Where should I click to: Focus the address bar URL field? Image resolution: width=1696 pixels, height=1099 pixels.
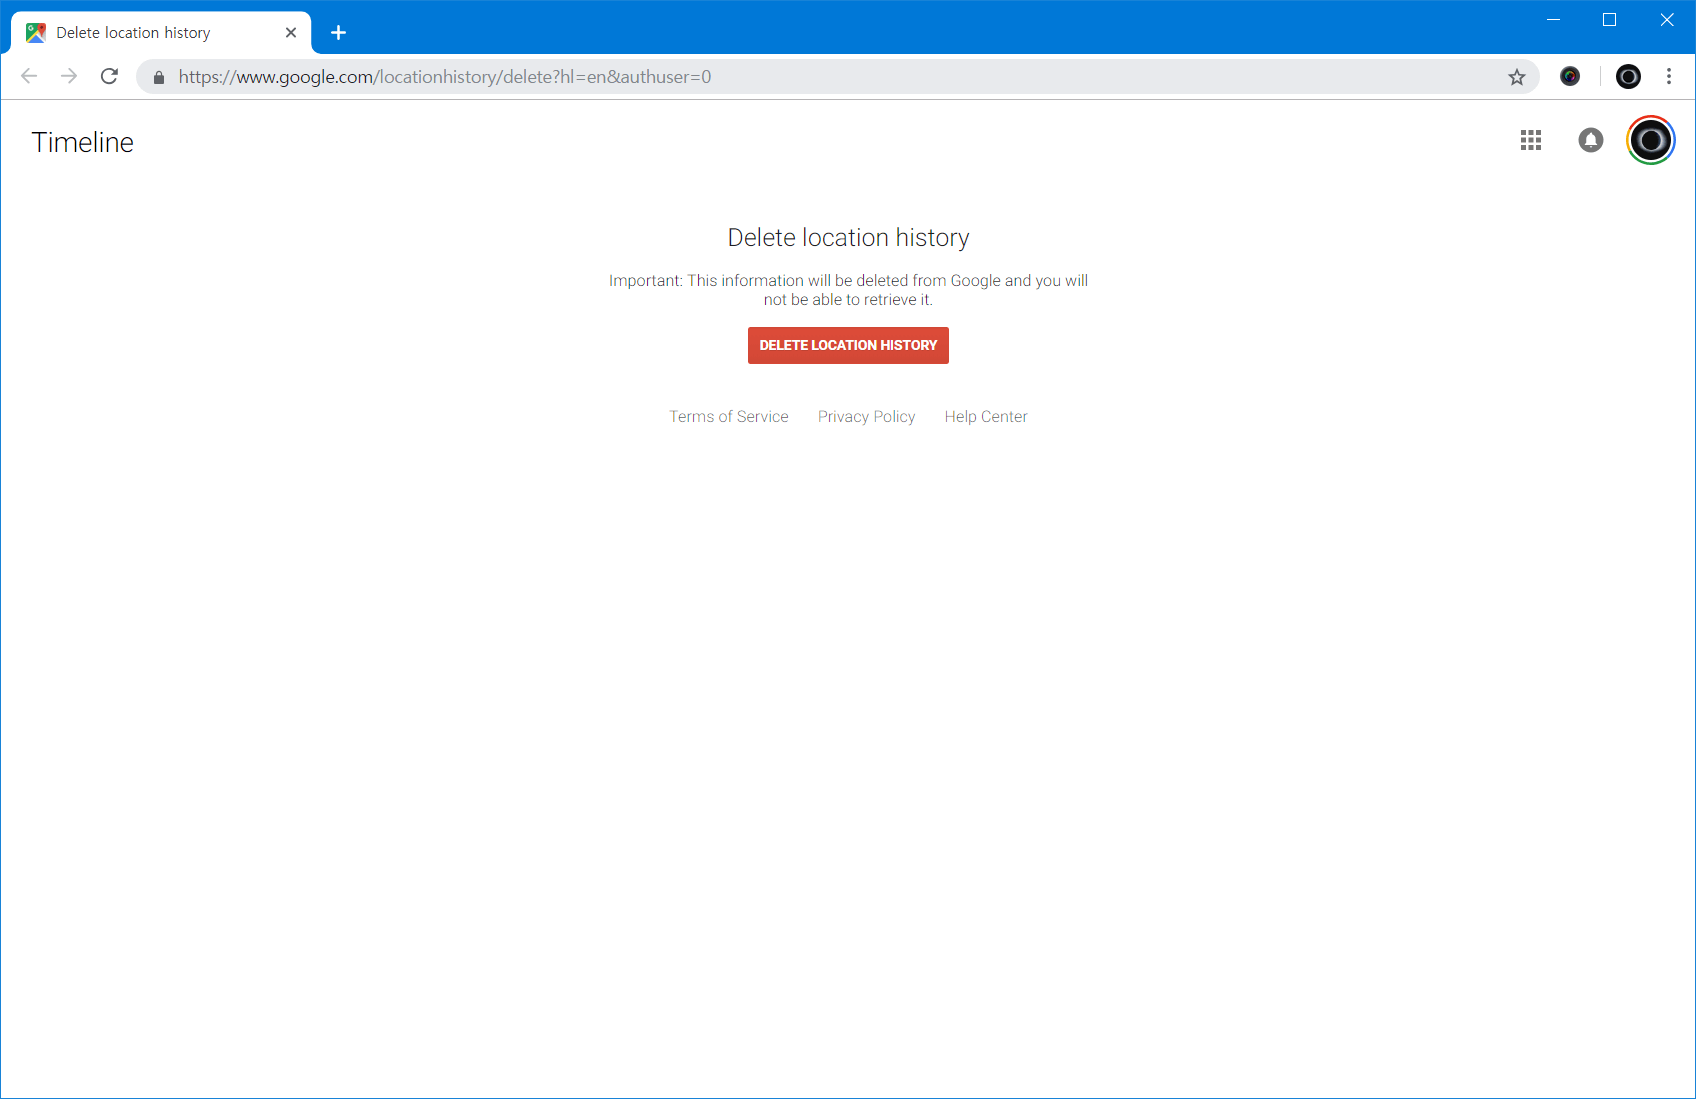(800, 77)
